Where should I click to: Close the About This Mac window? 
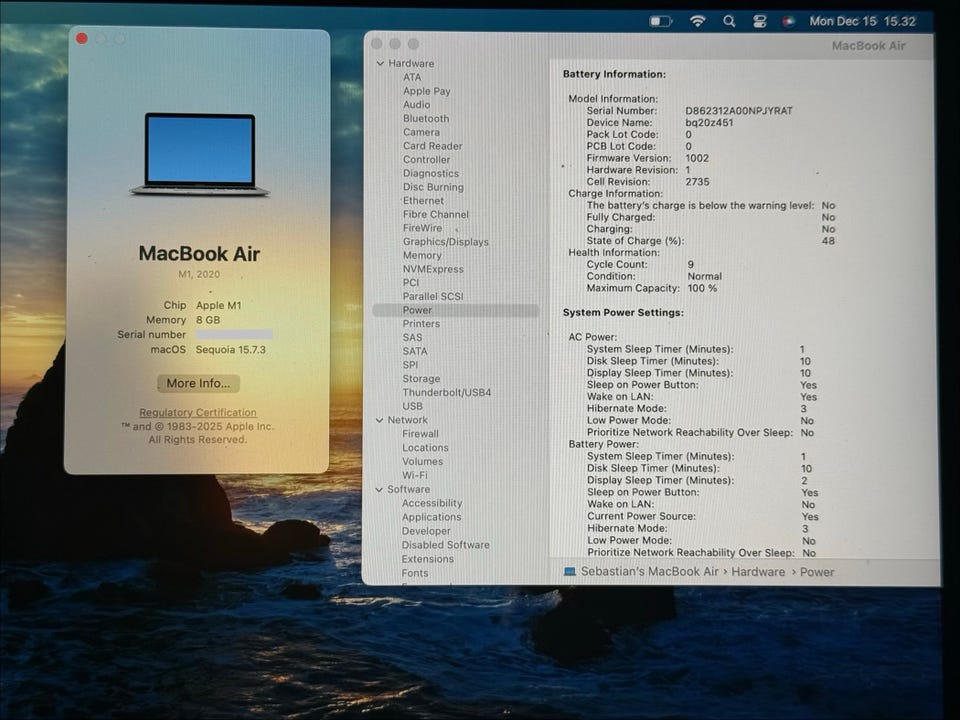(82, 39)
